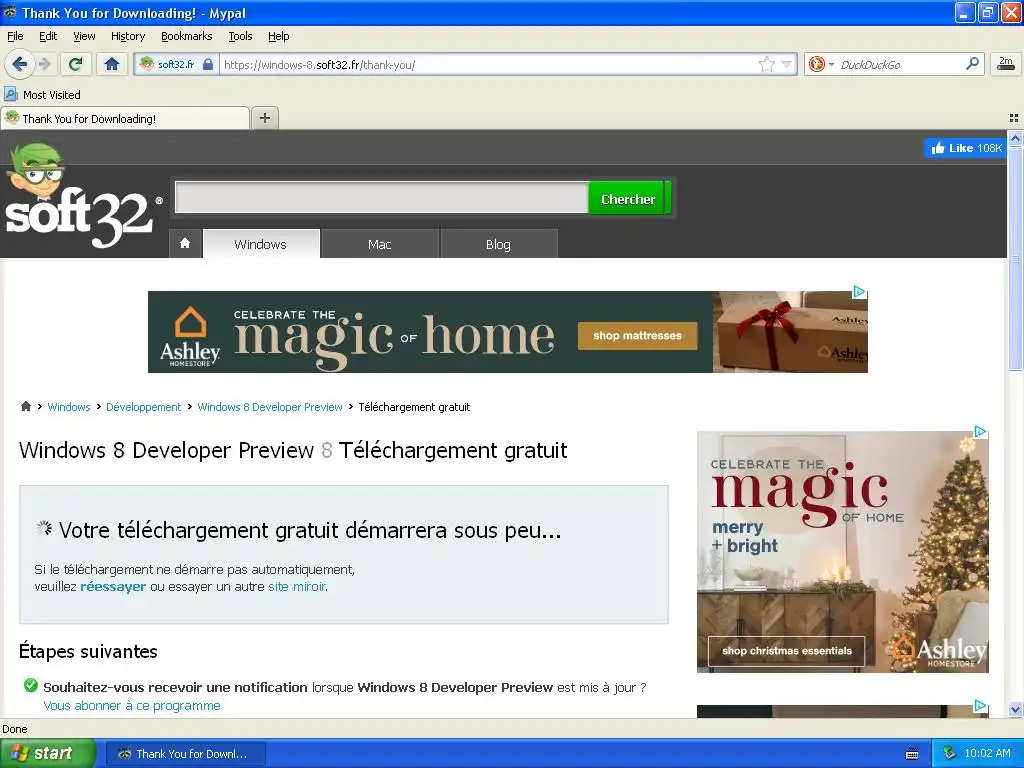The image size is (1024, 768).
Task: Bookmark this page with the star icon
Action: (x=767, y=64)
